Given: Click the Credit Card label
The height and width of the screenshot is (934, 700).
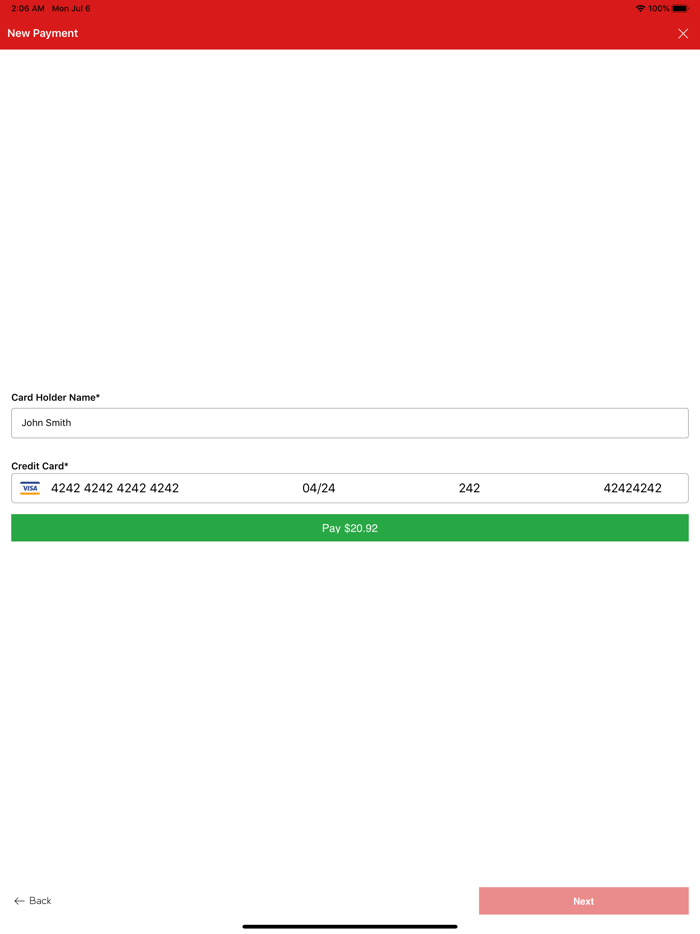Looking at the screenshot, I should tap(40, 466).
